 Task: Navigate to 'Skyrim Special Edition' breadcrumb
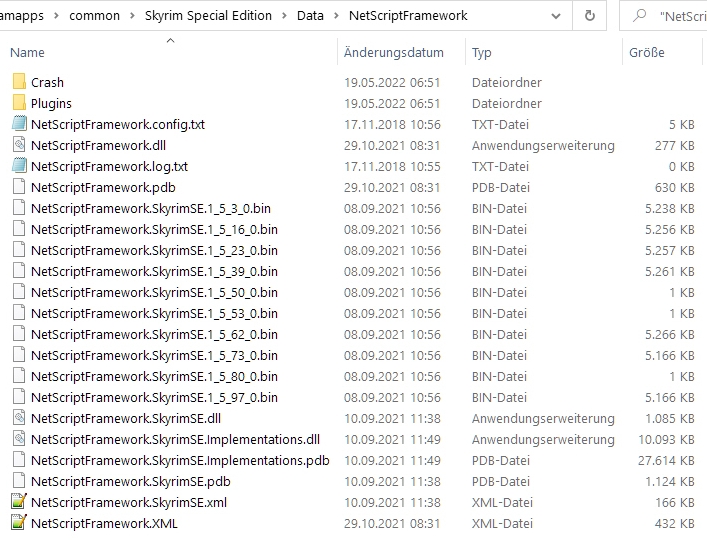(x=208, y=16)
